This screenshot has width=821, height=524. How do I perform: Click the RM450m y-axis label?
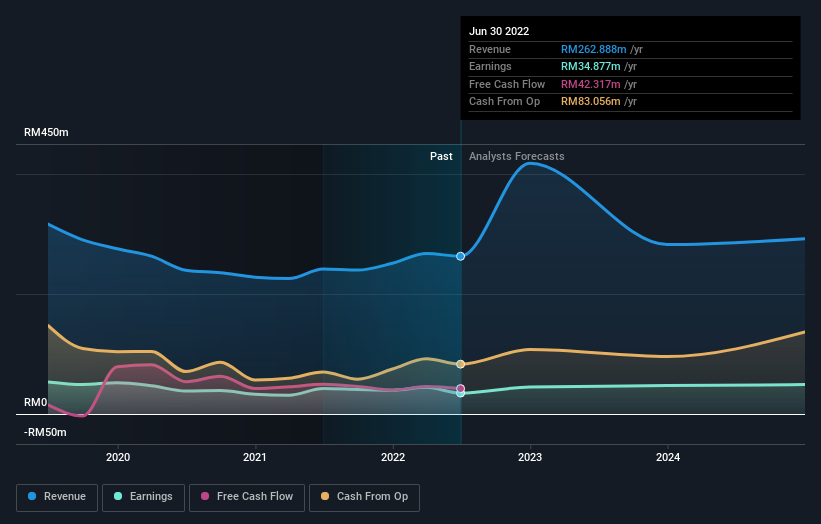[x=46, y=132]
